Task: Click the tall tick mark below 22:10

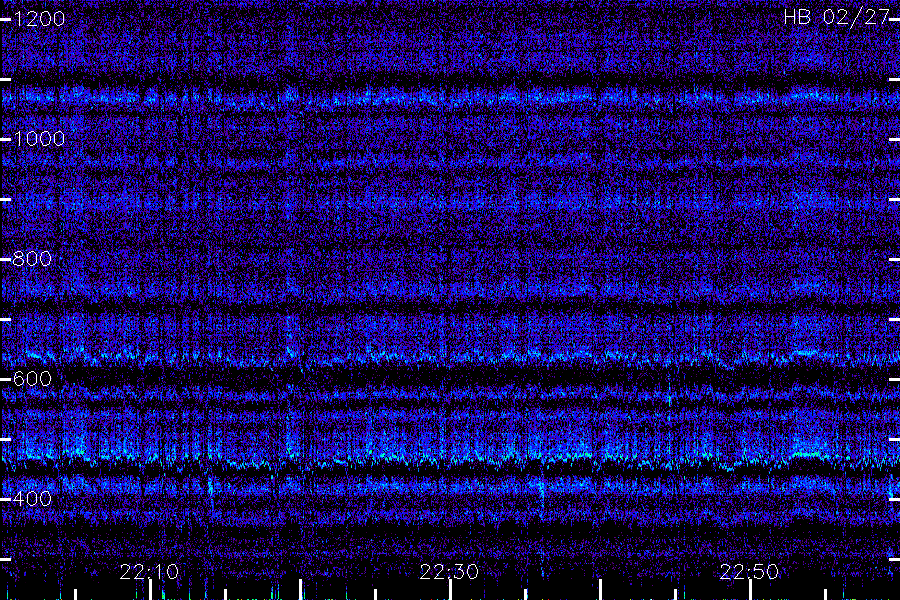Action: [x=150, y=590]
